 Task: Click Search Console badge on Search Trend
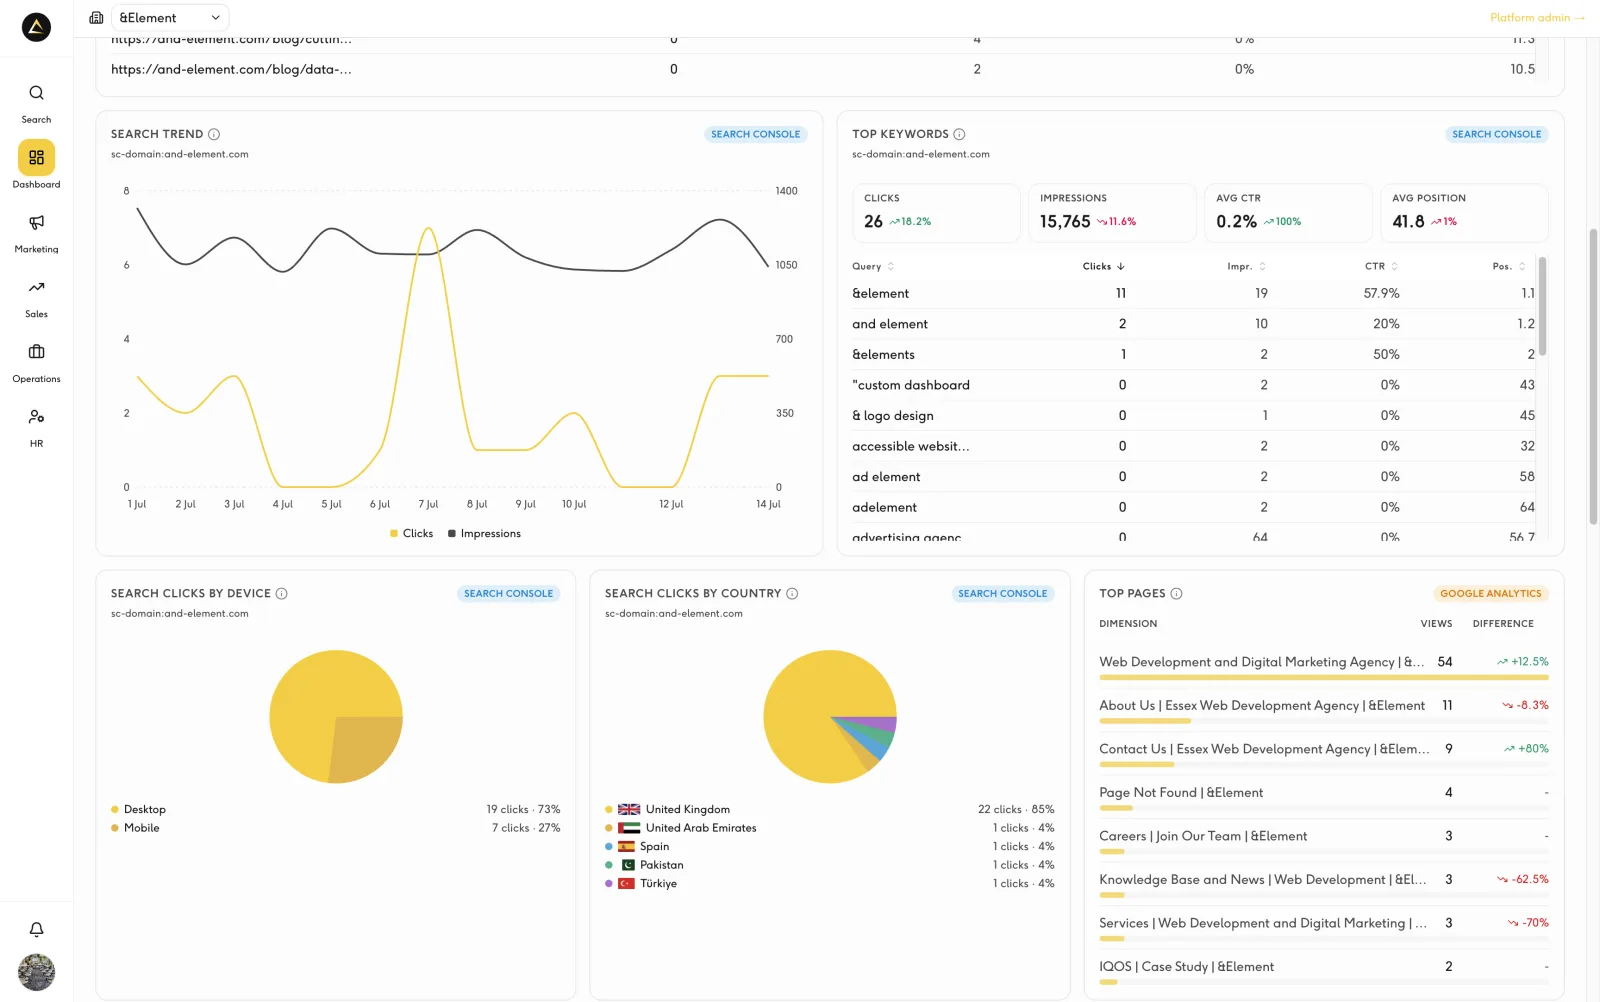pyautogui.click(x=755, y=134)
